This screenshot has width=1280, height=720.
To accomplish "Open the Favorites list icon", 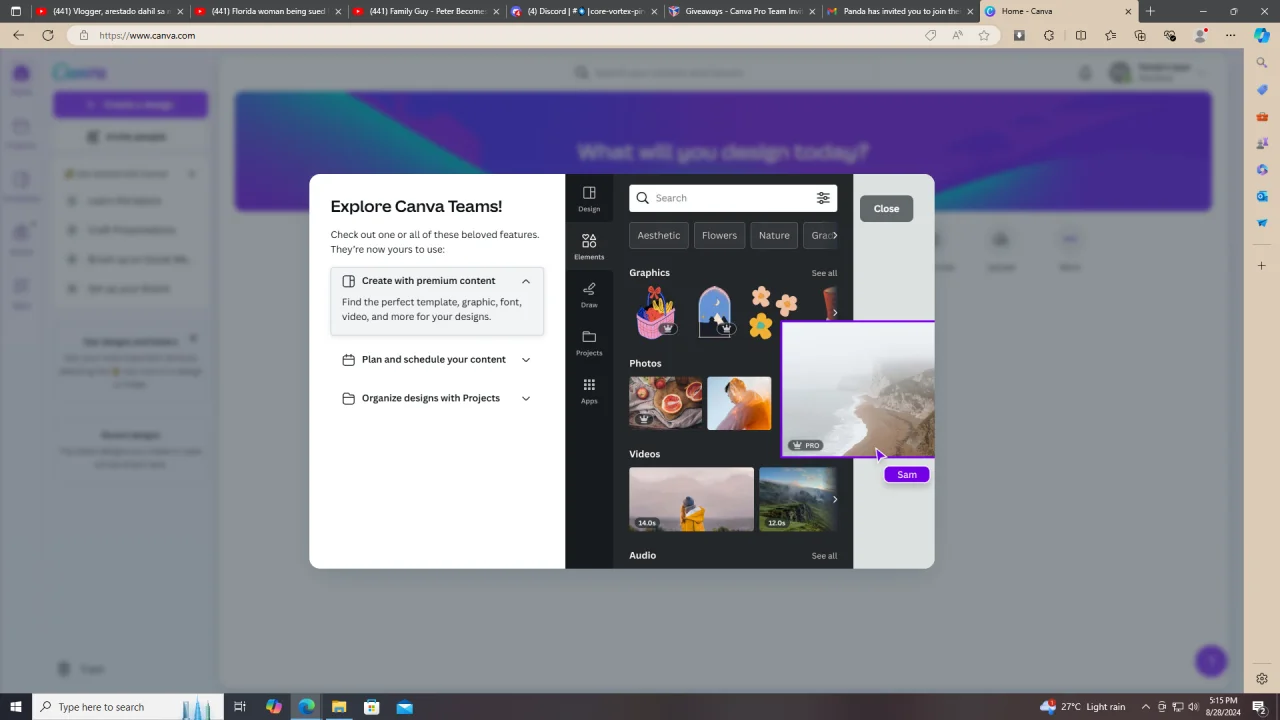I will click(1111, 35).
